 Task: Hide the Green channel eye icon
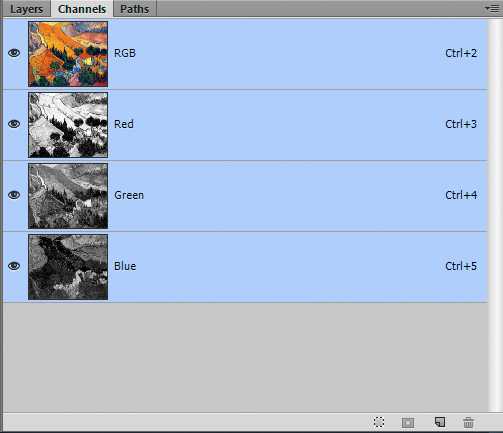[14, 195]
